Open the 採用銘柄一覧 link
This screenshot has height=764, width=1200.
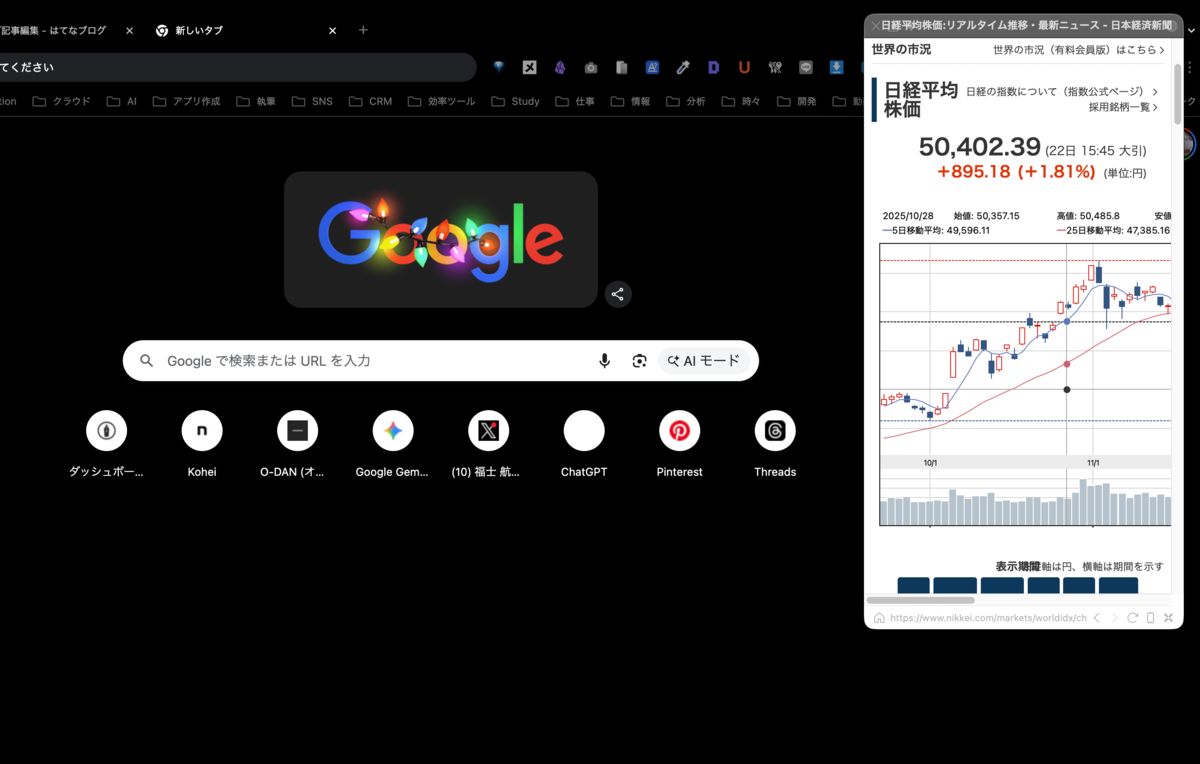pyautogui.click(x=1122, y=107)
